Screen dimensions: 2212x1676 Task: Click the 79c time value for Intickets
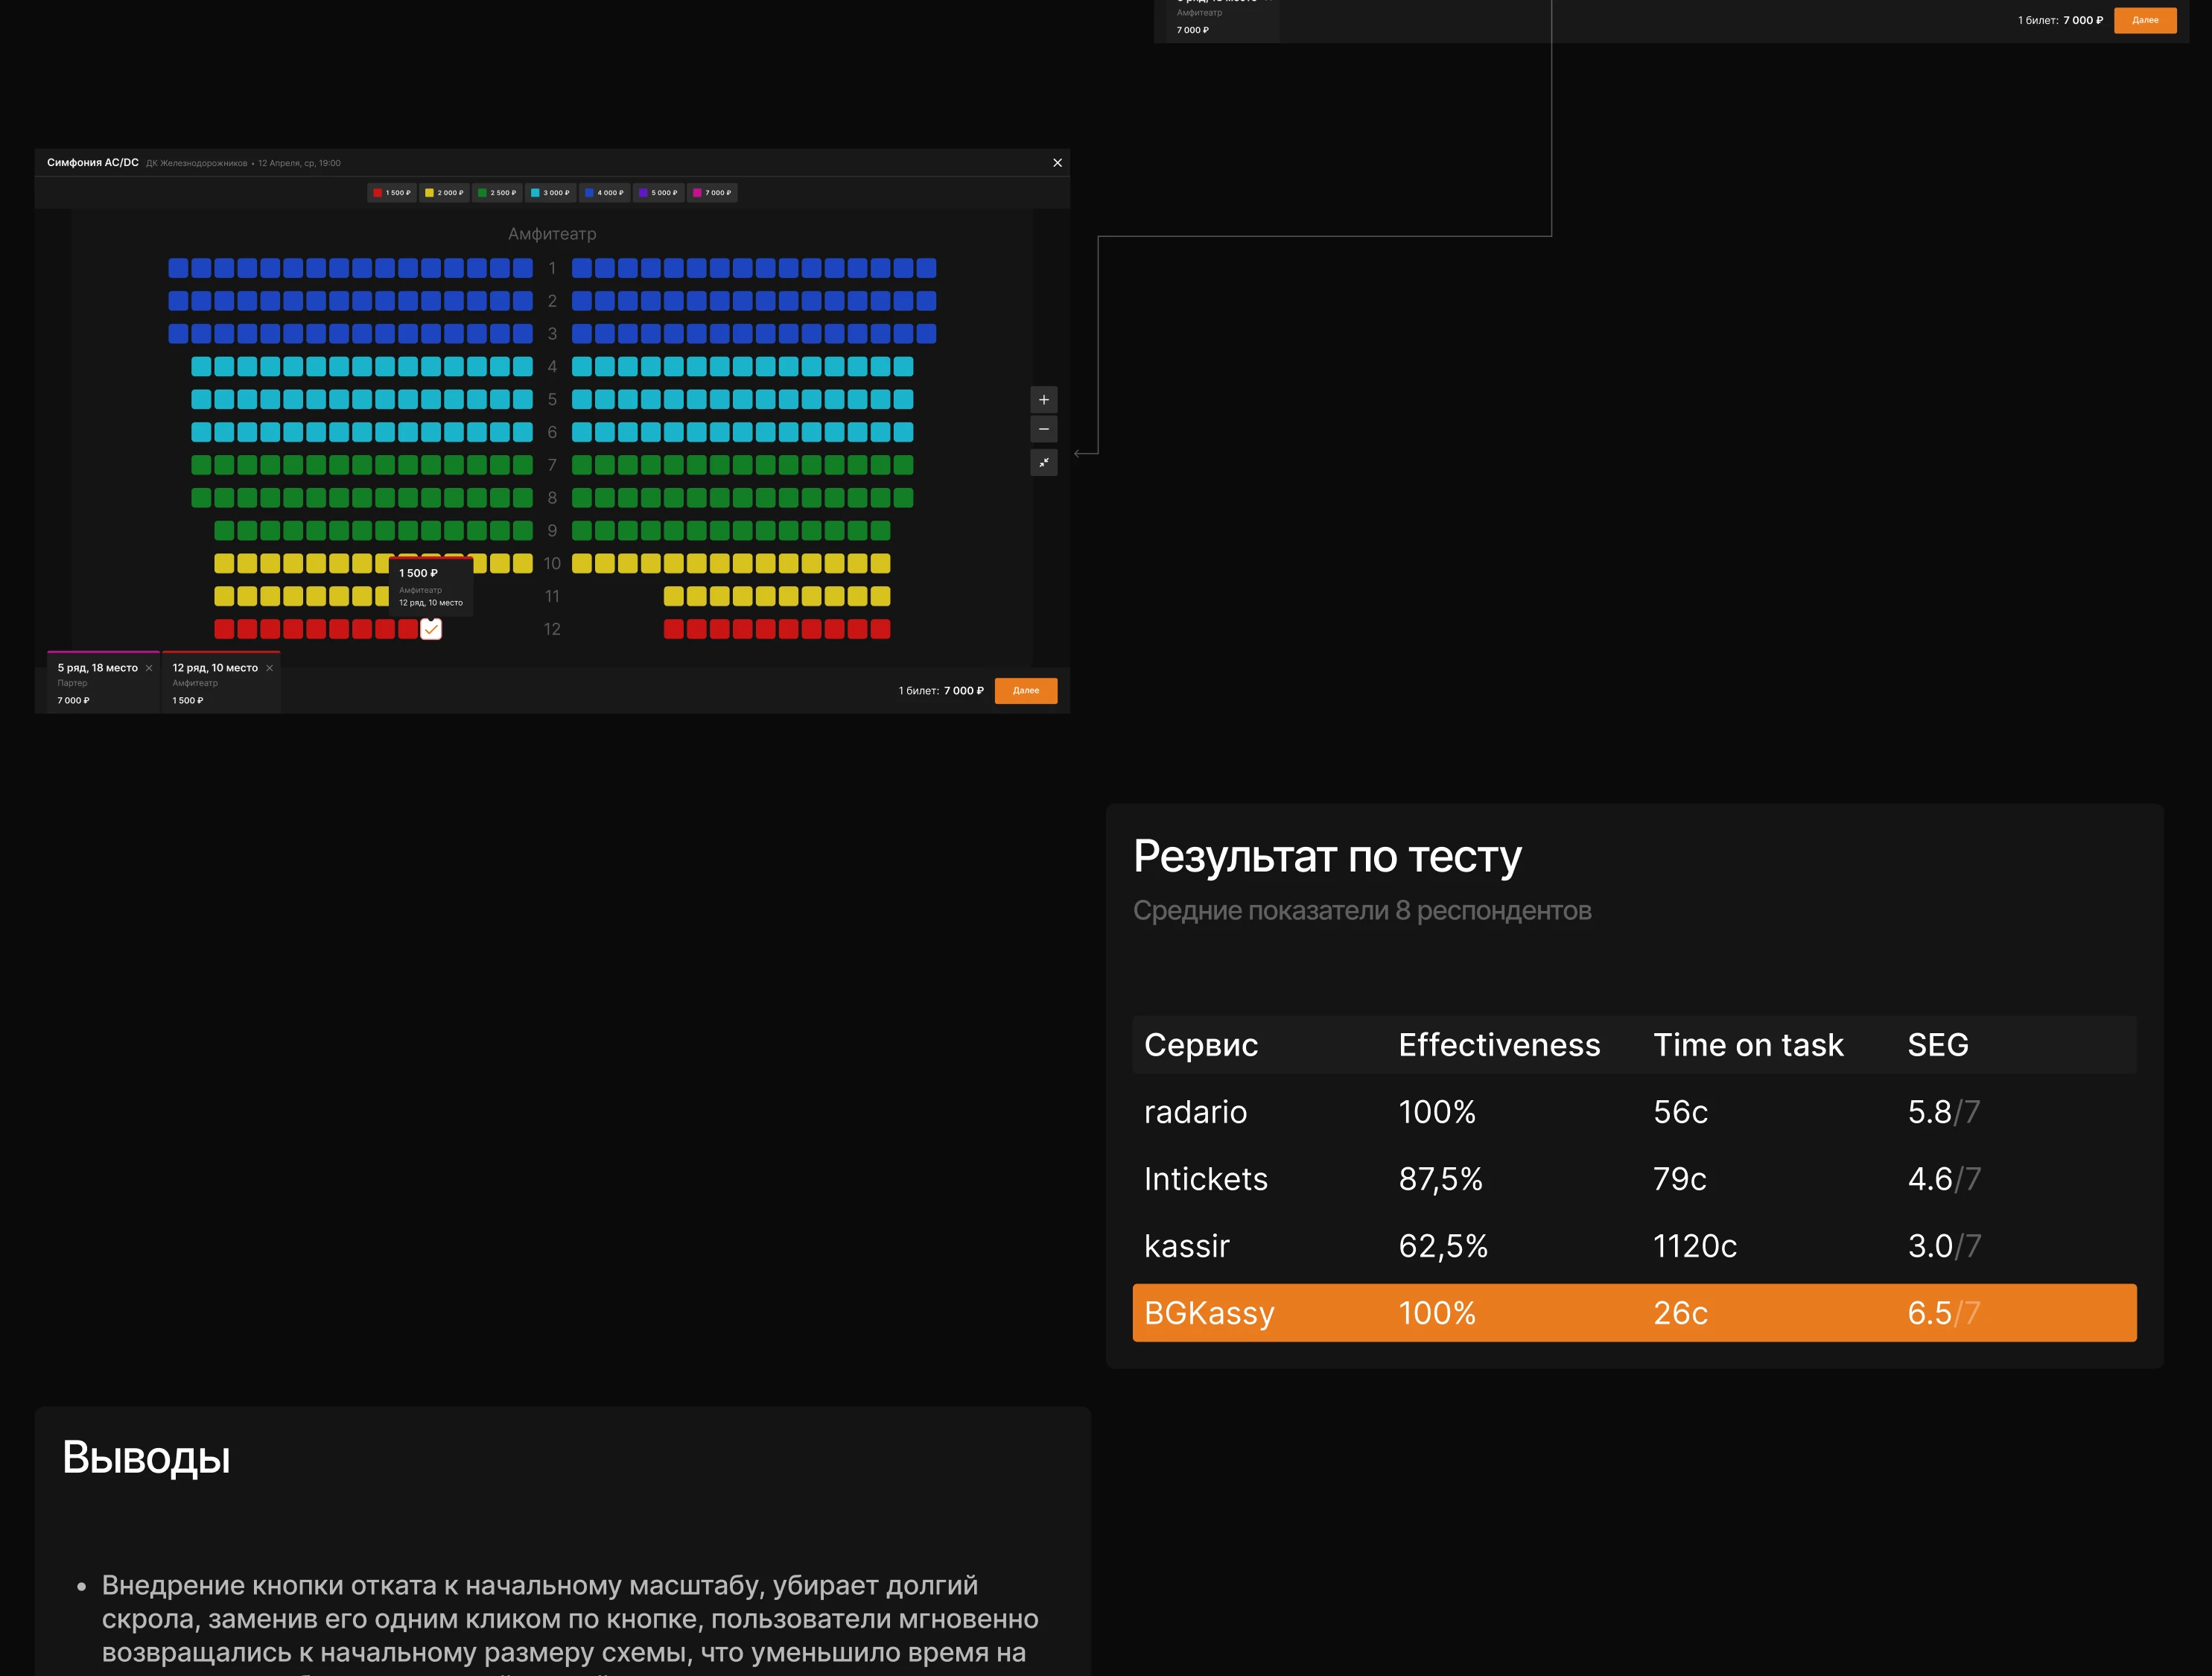pyautogui.click(x=1680, y=1179)
